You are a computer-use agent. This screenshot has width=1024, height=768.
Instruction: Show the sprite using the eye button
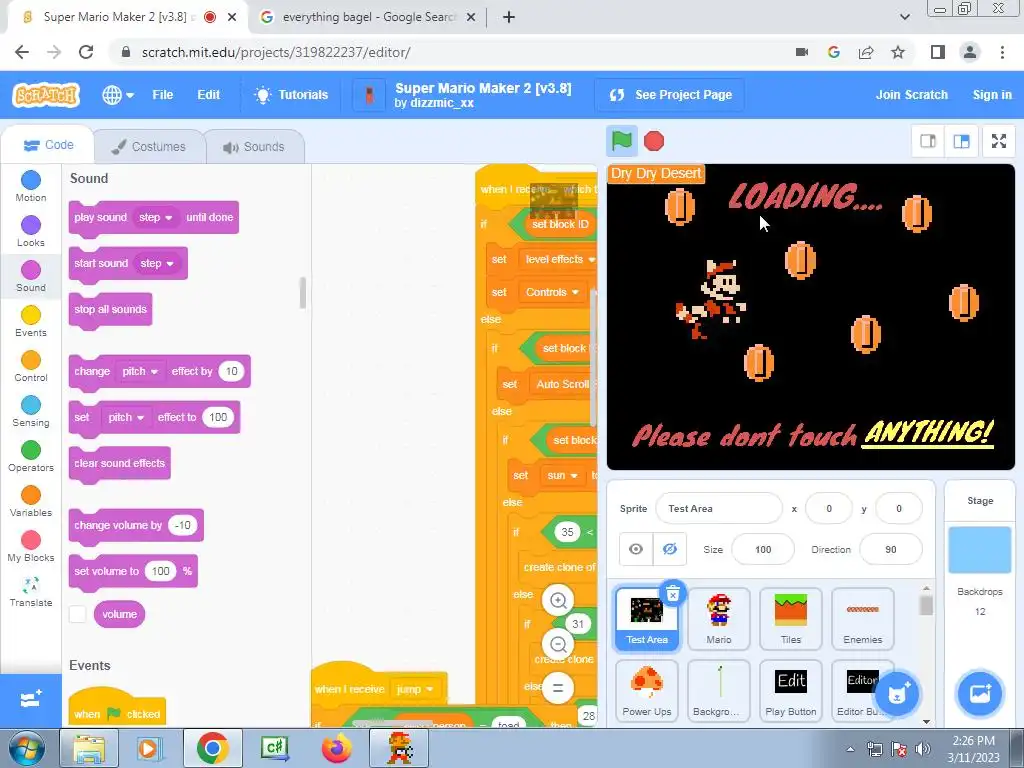tap(636, 549)
